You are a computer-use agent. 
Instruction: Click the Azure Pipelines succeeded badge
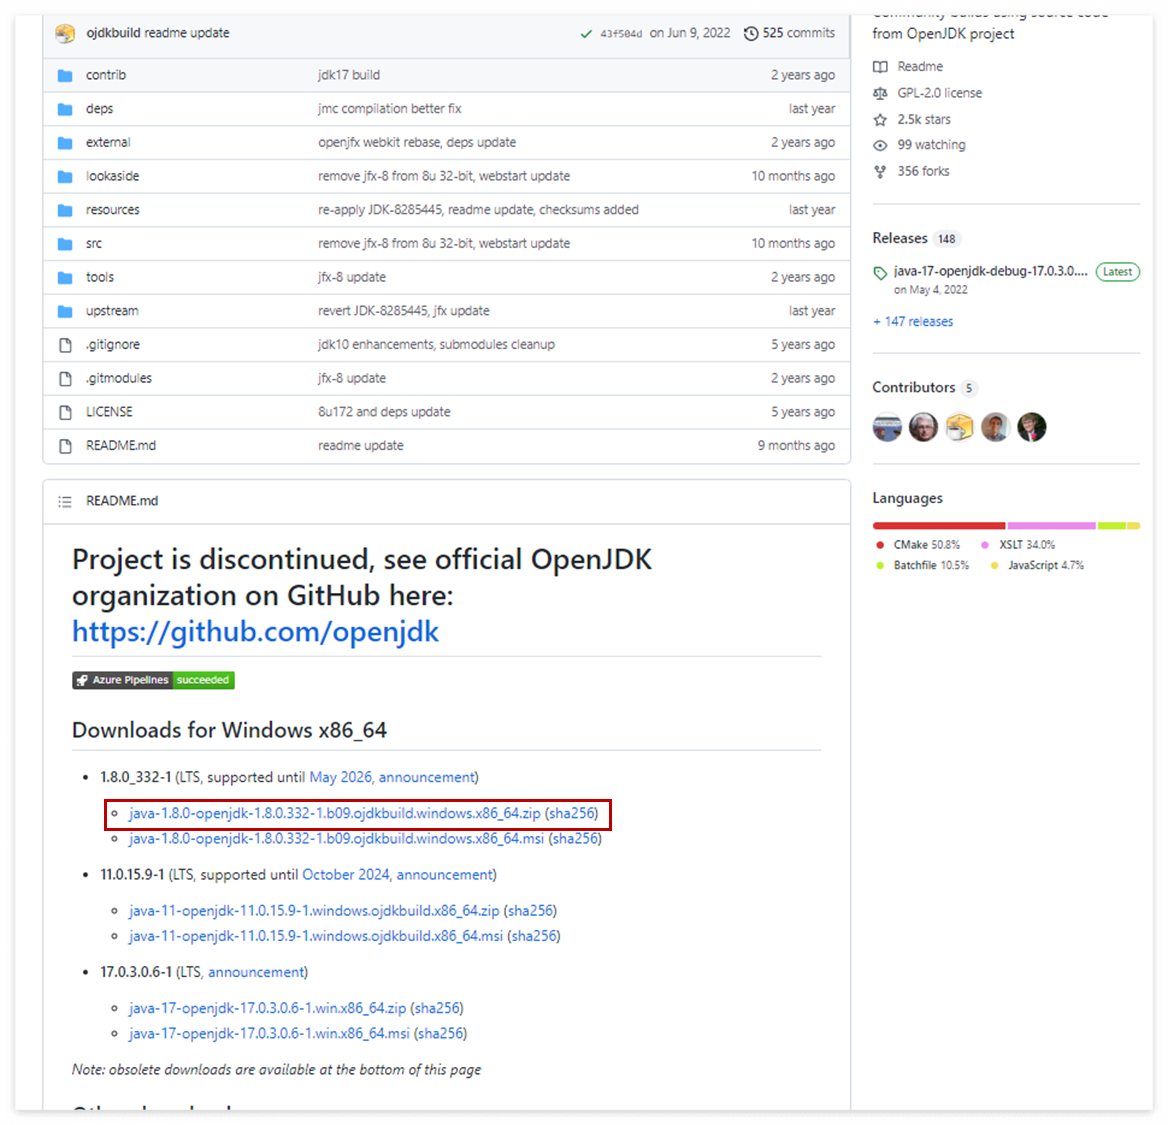click(153, 680)
